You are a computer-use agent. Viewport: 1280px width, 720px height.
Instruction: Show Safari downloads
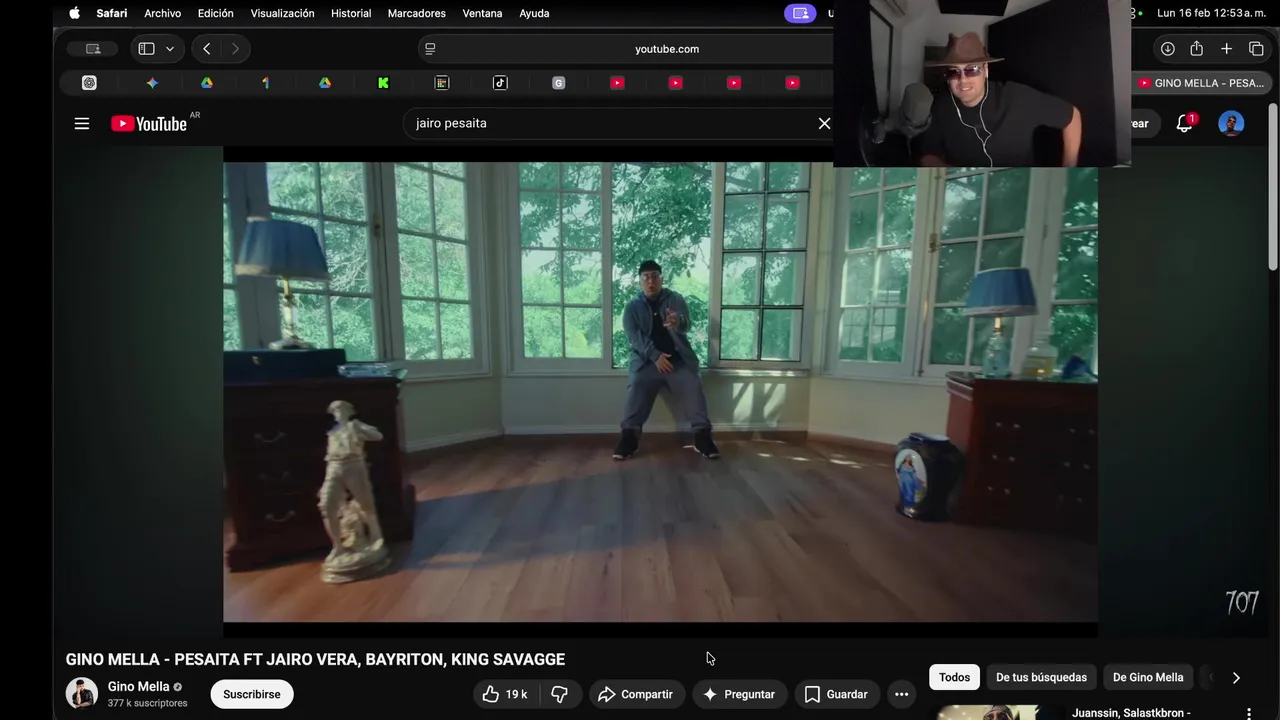1167,48
